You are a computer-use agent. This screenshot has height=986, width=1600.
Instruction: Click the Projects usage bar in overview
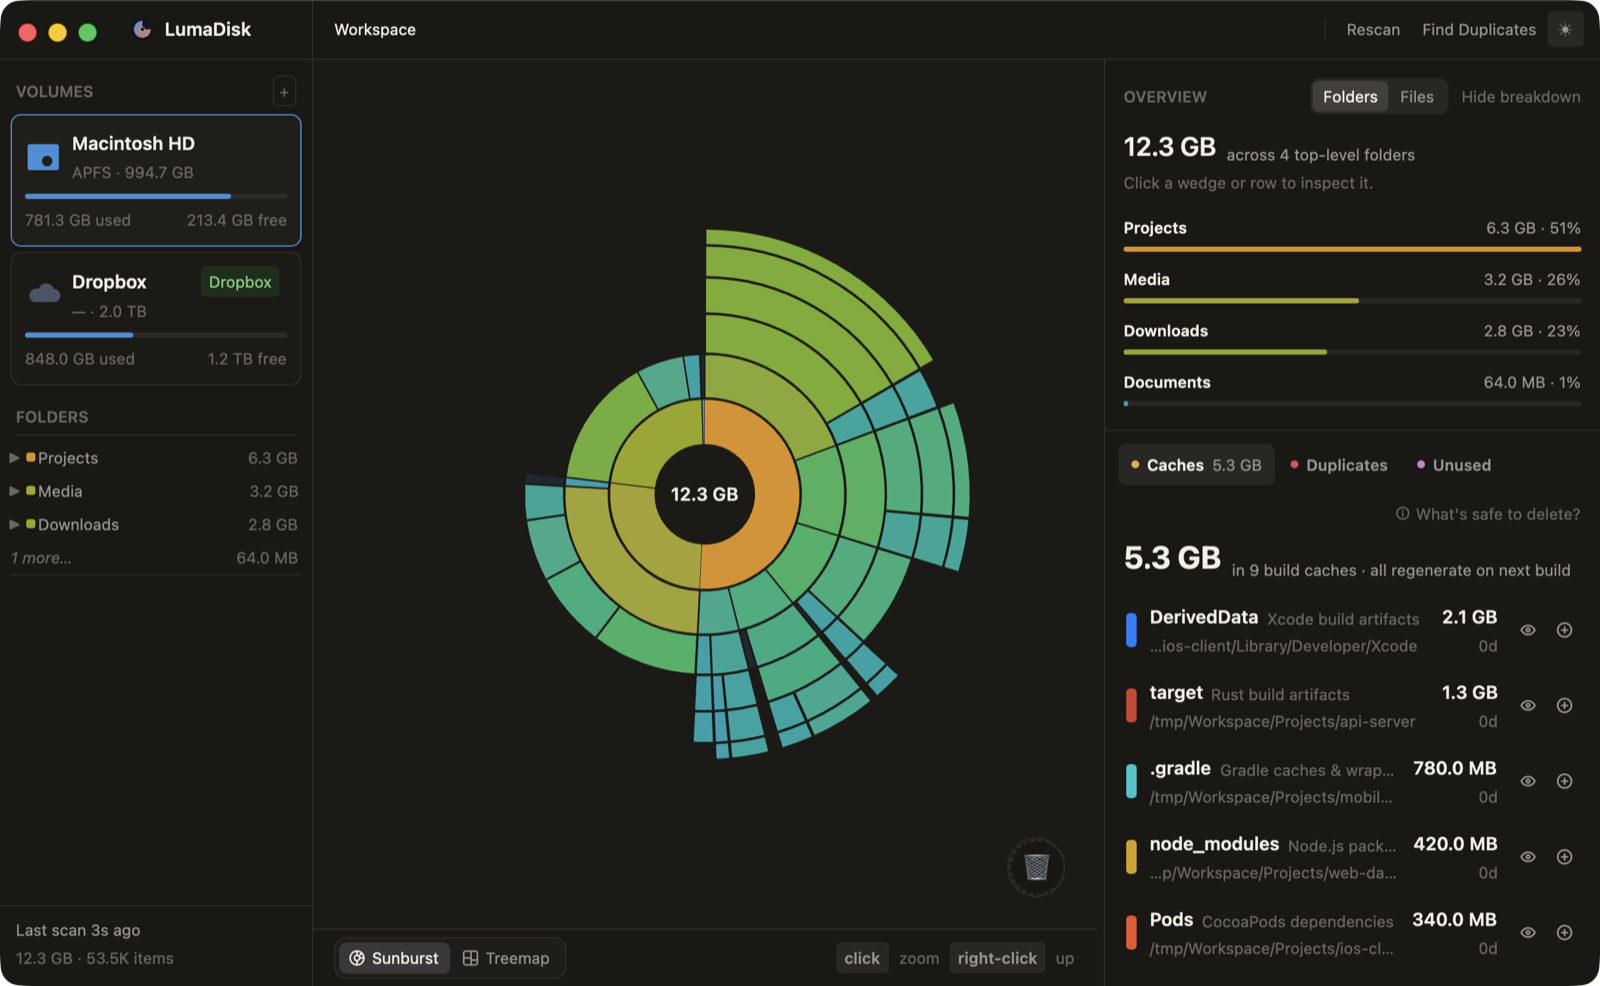(x=1352, y=249)
